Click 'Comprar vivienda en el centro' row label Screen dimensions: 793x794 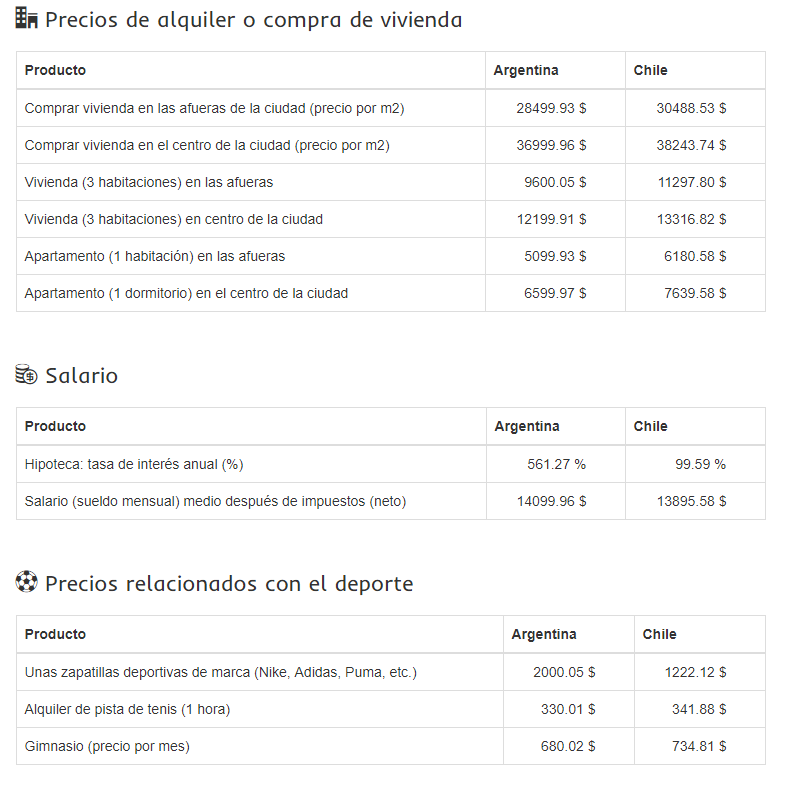click(207, 145)
